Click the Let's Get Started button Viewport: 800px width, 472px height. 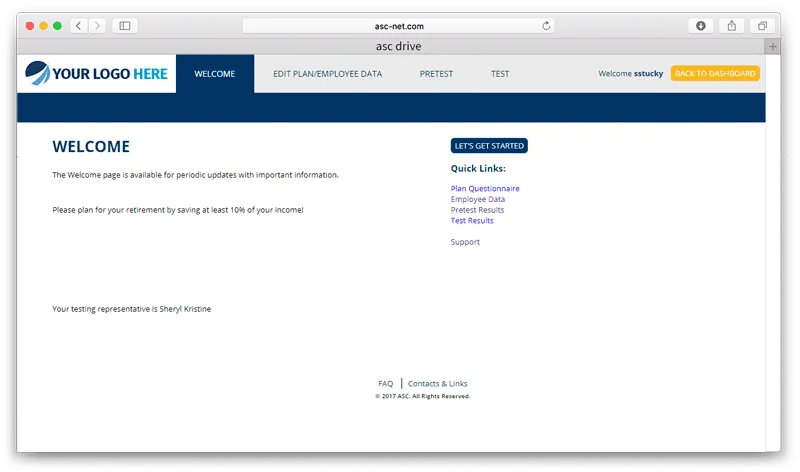[x=489, y=146]
